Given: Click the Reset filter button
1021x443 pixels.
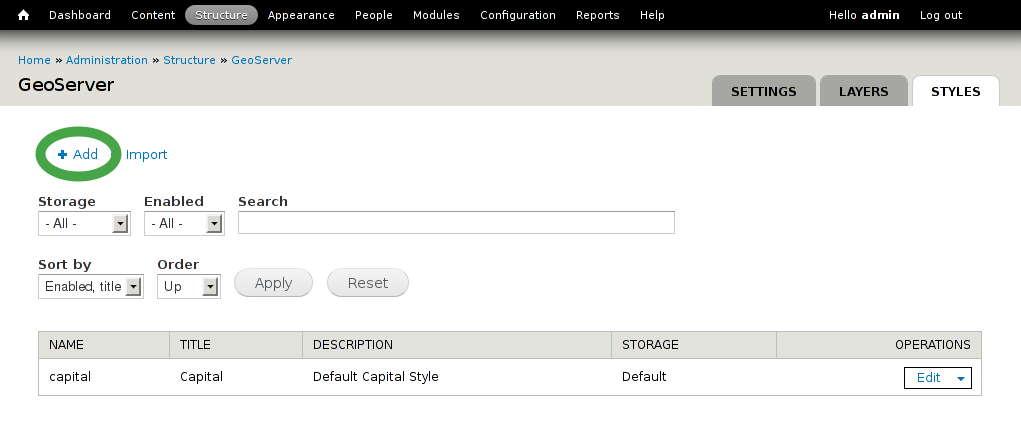Looking at the screenshot, I should [368, 283].
